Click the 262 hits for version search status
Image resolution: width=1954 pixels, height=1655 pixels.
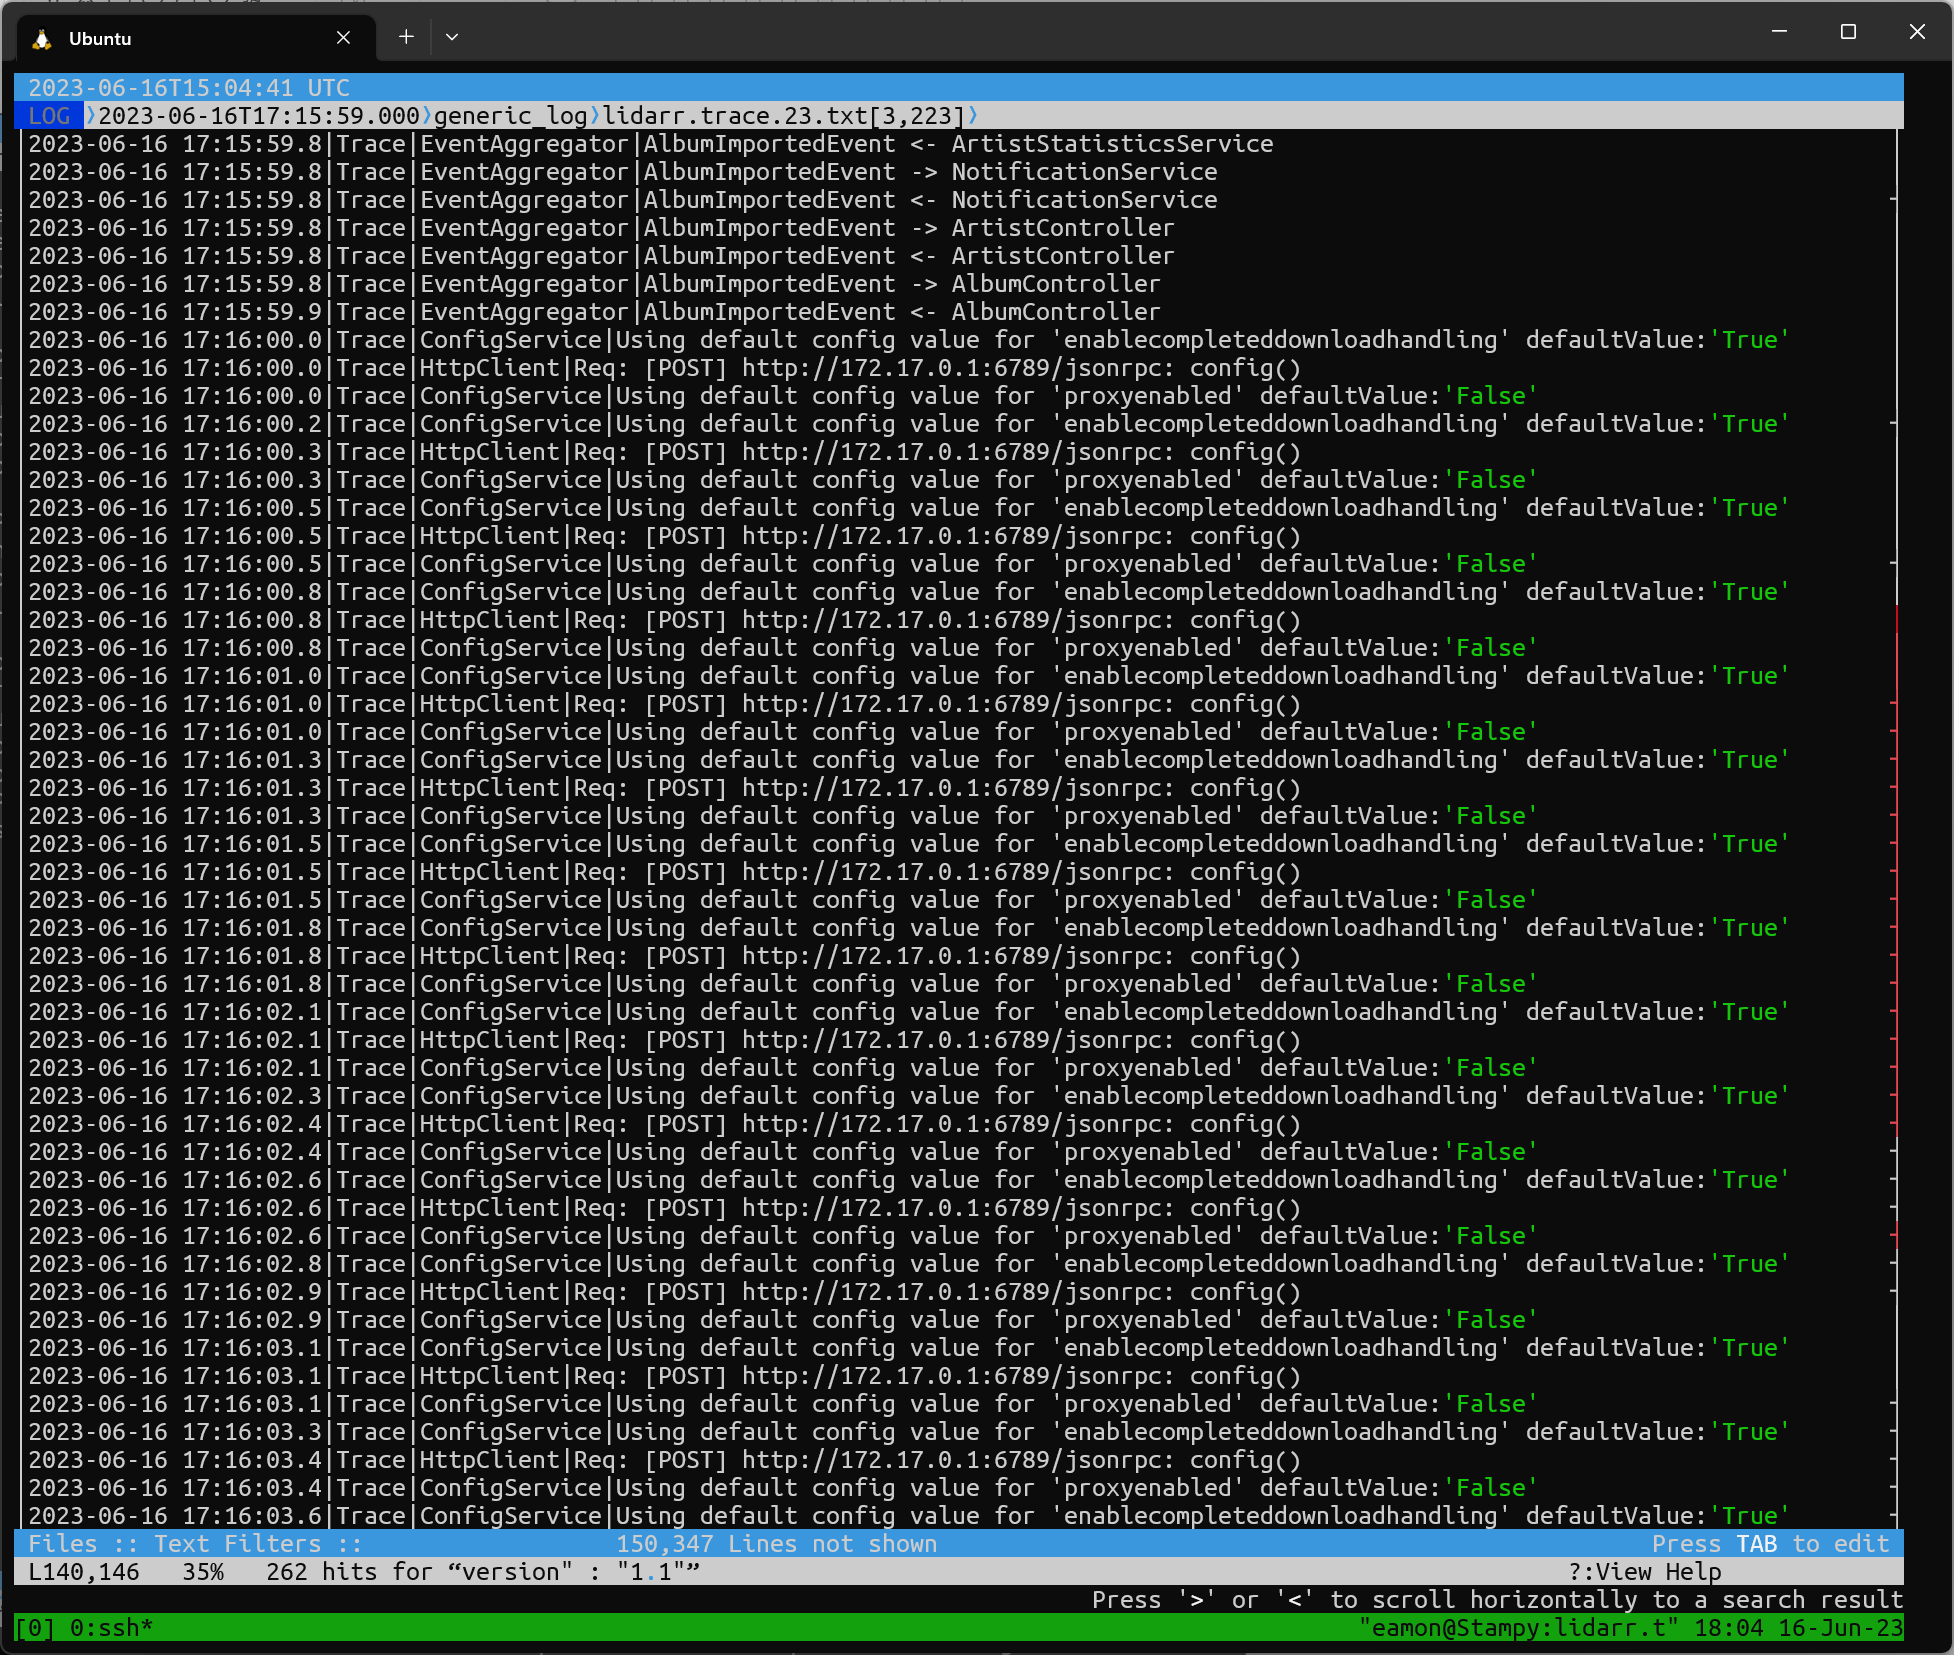coord(480,1571)
